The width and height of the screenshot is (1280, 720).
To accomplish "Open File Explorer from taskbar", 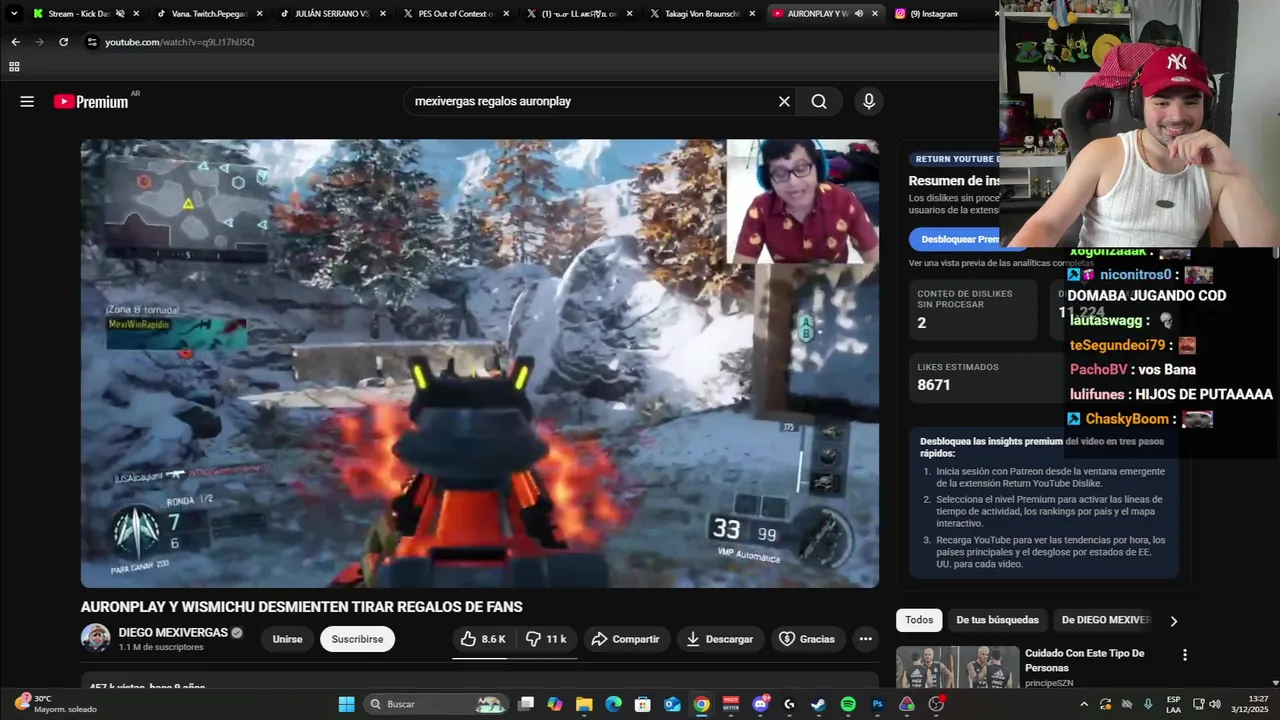I will [x=584, y=704].
